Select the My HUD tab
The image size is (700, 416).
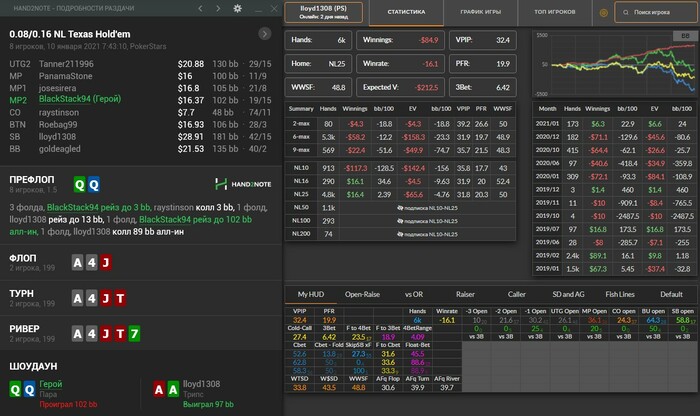pos(311,294)
